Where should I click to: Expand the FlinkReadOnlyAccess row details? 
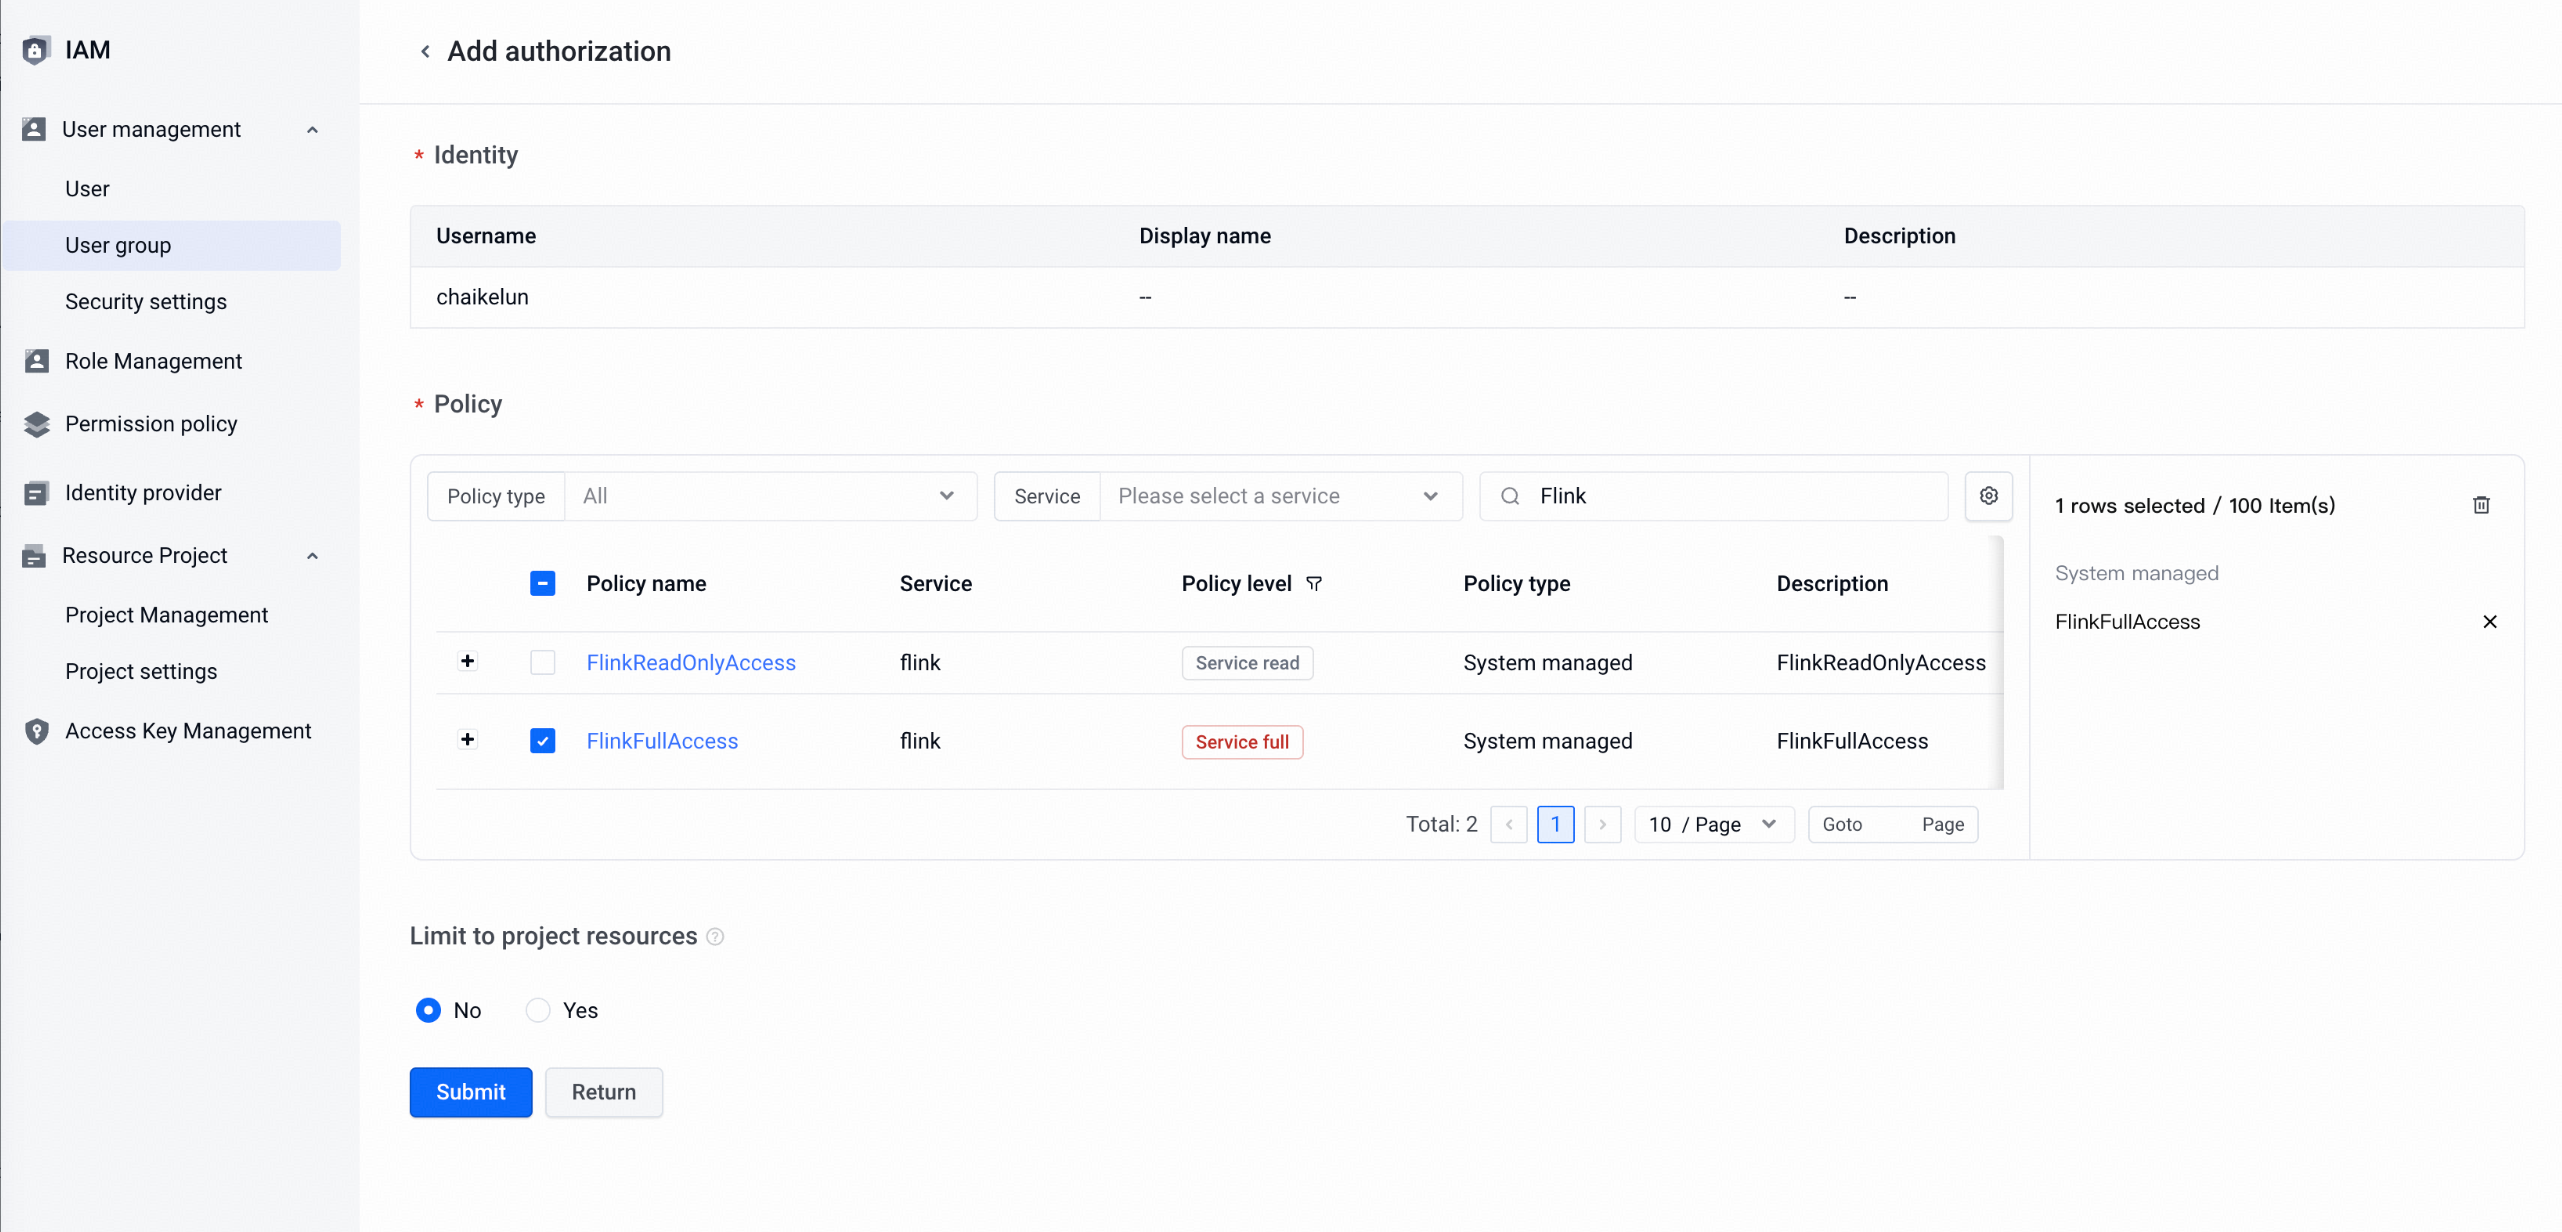click(x=467, y=661)
